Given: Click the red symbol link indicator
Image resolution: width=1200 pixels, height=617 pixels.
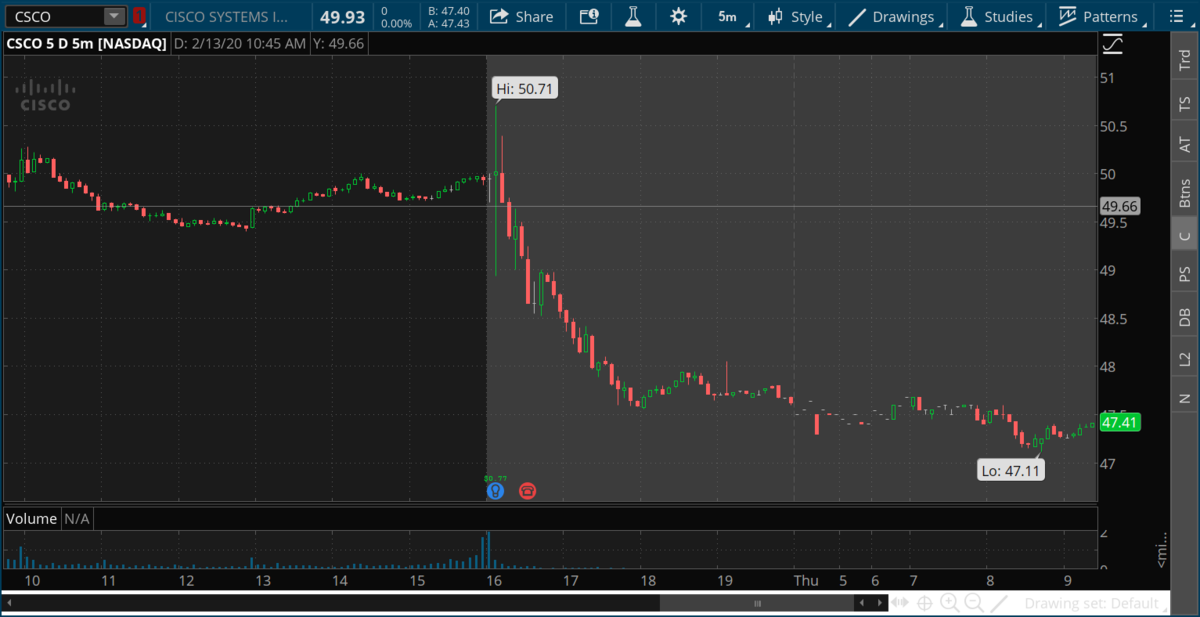Looking at the screenshot, I should [x=139, y=16].
